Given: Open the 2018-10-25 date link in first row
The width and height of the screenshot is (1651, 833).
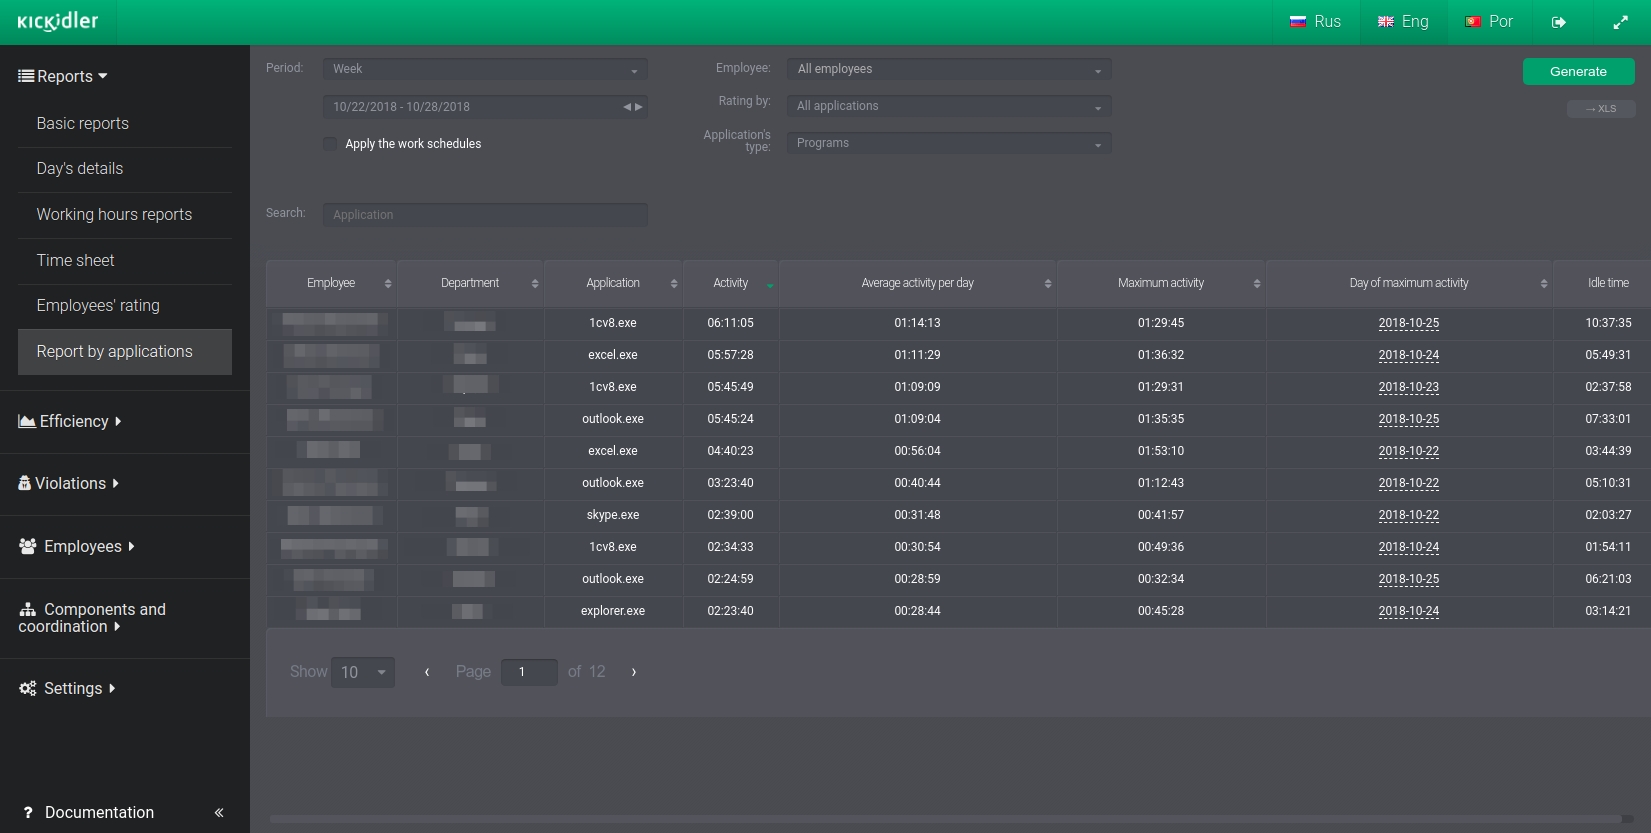Looking at the screenshot, I should click(1408, 323).
